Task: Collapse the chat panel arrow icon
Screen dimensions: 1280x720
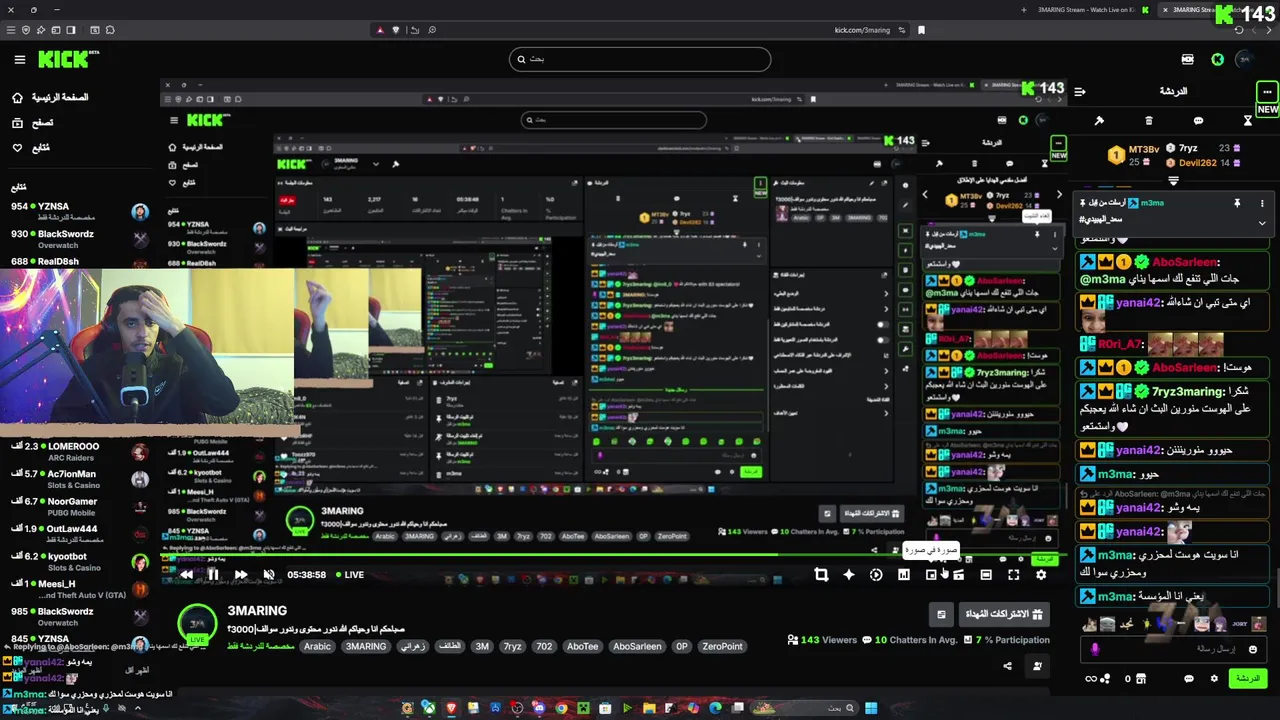Action: pos(1080,92)
